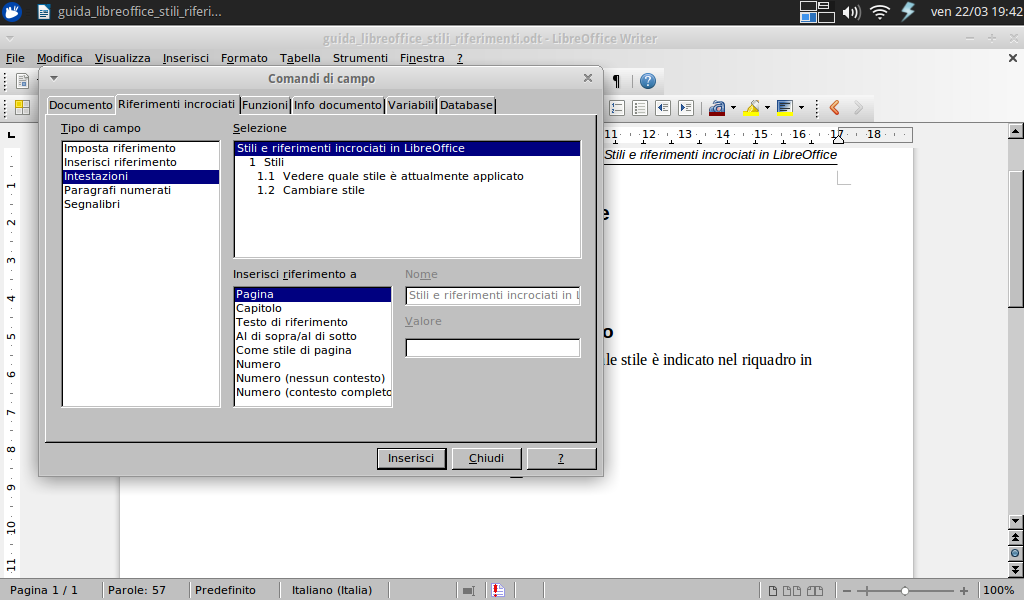Screen dimensions: 1024x600
Task: Click the document modified icon in status bar
Action: 498,590
